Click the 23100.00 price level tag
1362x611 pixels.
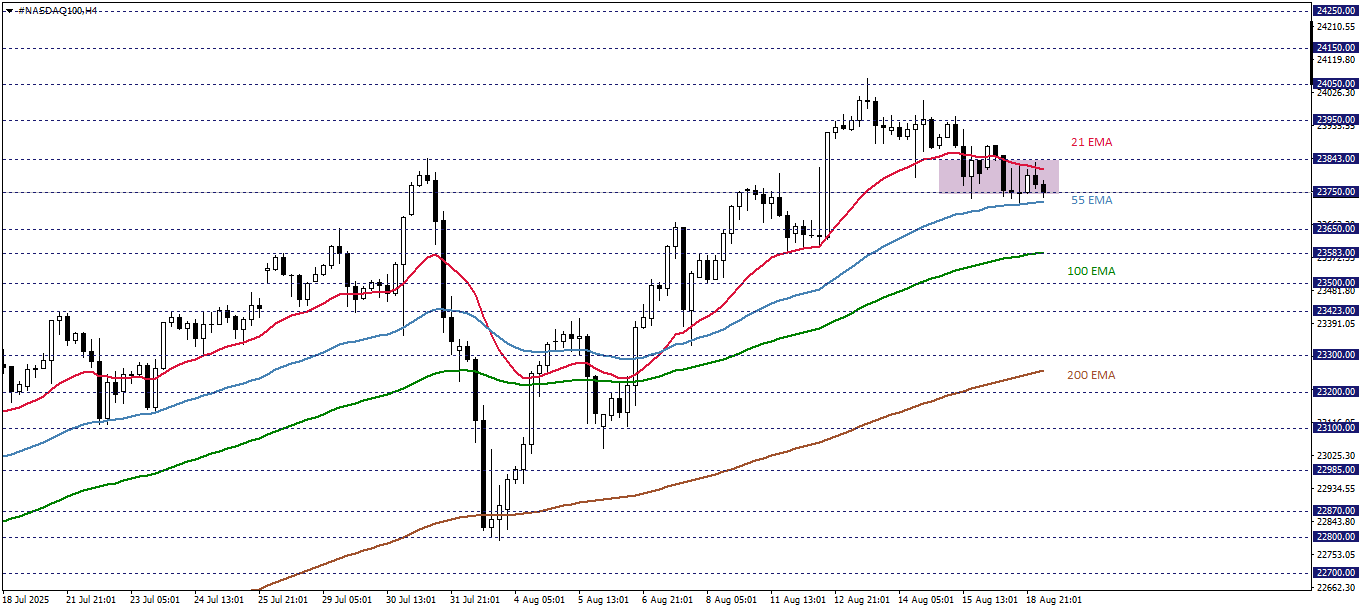point(1336,427)
